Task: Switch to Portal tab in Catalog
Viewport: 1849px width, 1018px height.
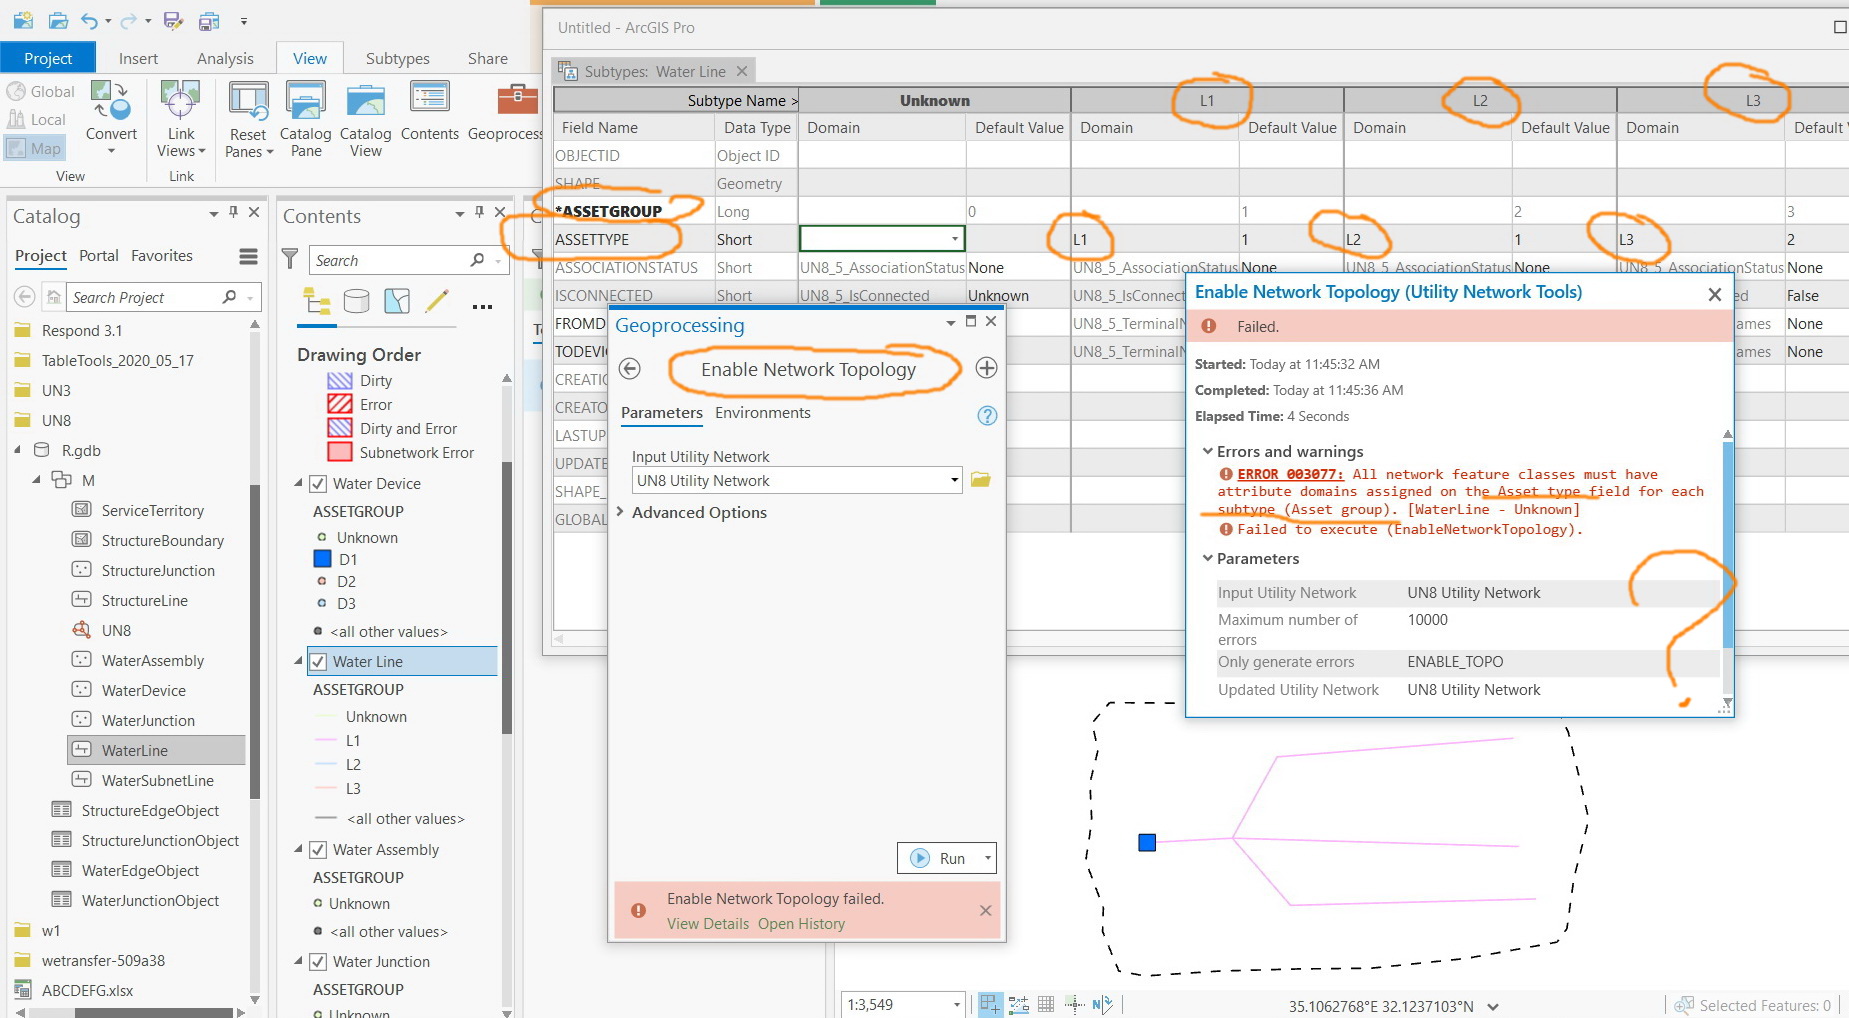Action: coord(99,256)
